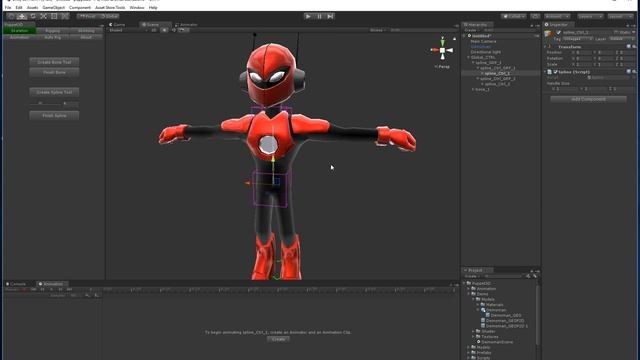Collapse the Transform component foldout

(546, 47)
